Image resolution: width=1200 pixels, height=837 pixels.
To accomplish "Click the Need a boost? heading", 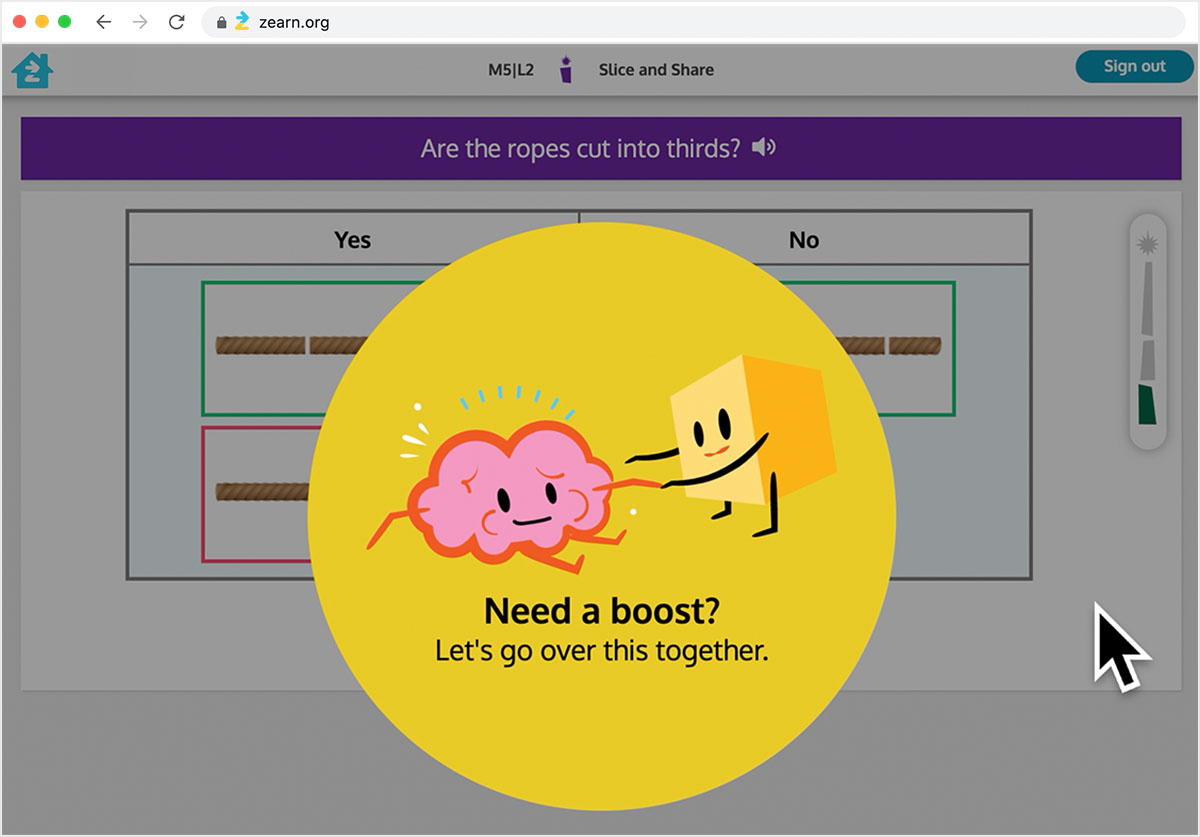I will pyautogui.click(x=602, y=610).
